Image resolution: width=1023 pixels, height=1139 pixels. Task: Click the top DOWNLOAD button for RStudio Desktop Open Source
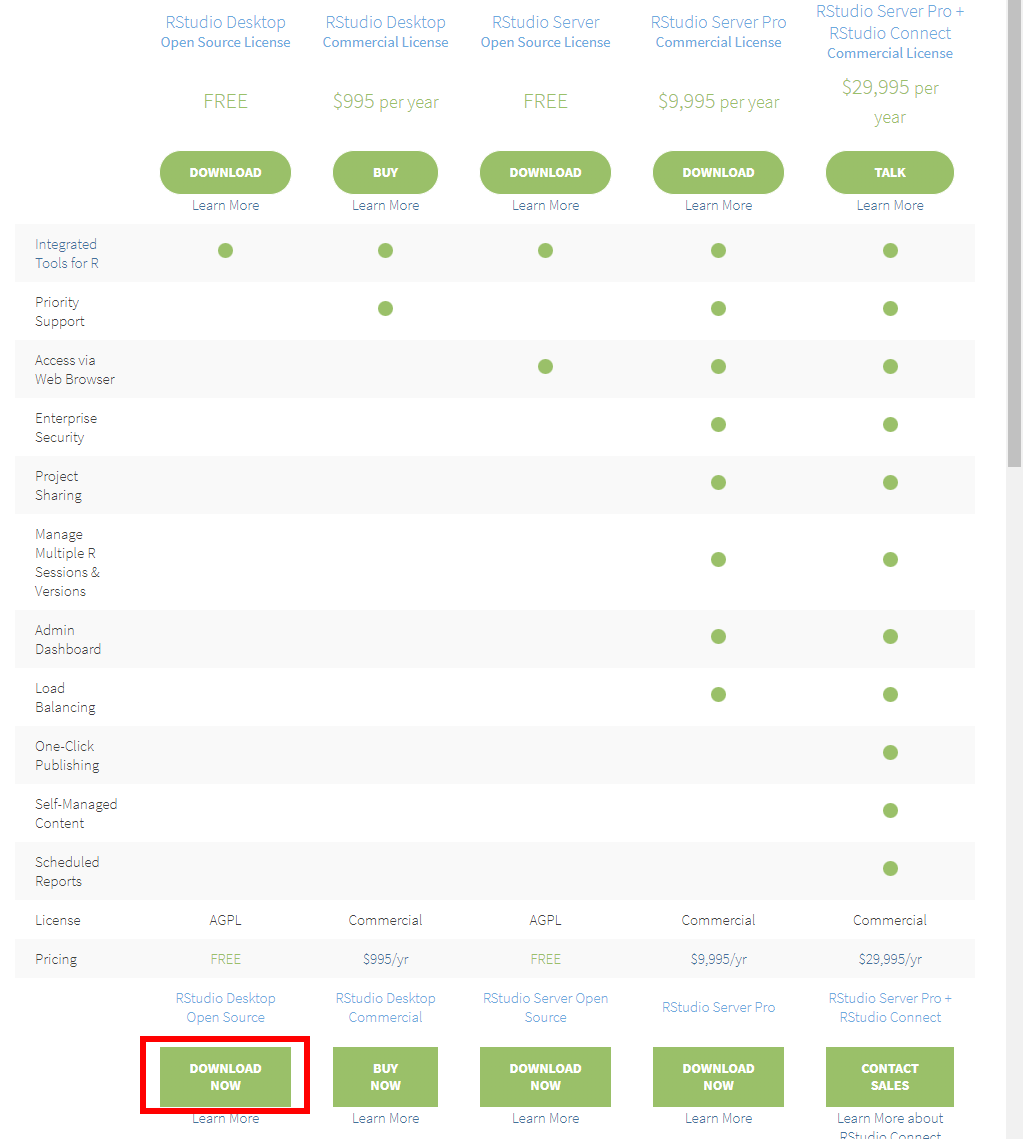225,172
